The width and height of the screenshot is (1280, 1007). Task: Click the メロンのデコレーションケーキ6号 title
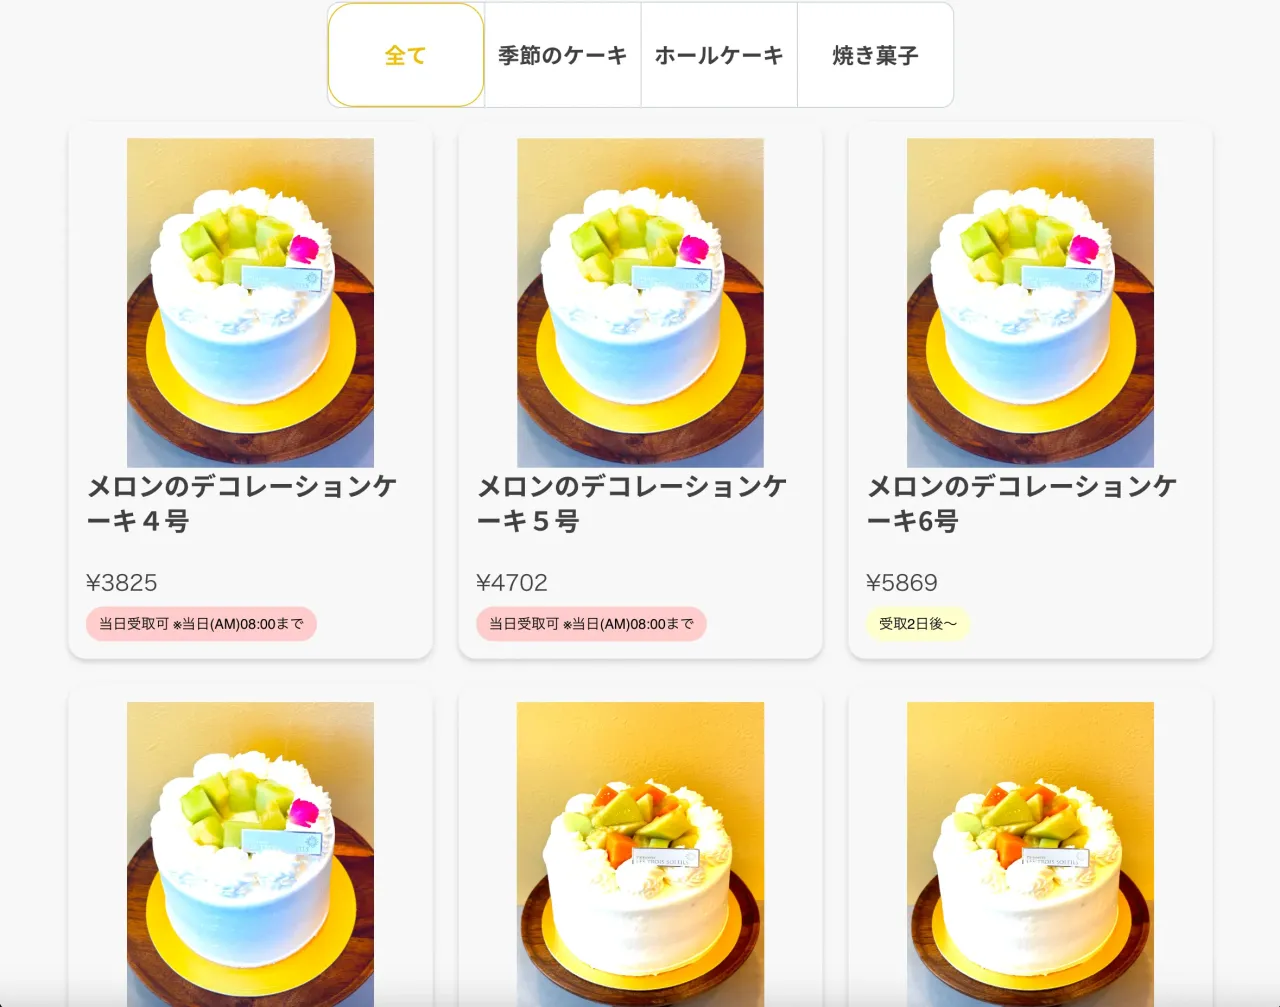click(x=1022, y=503)
